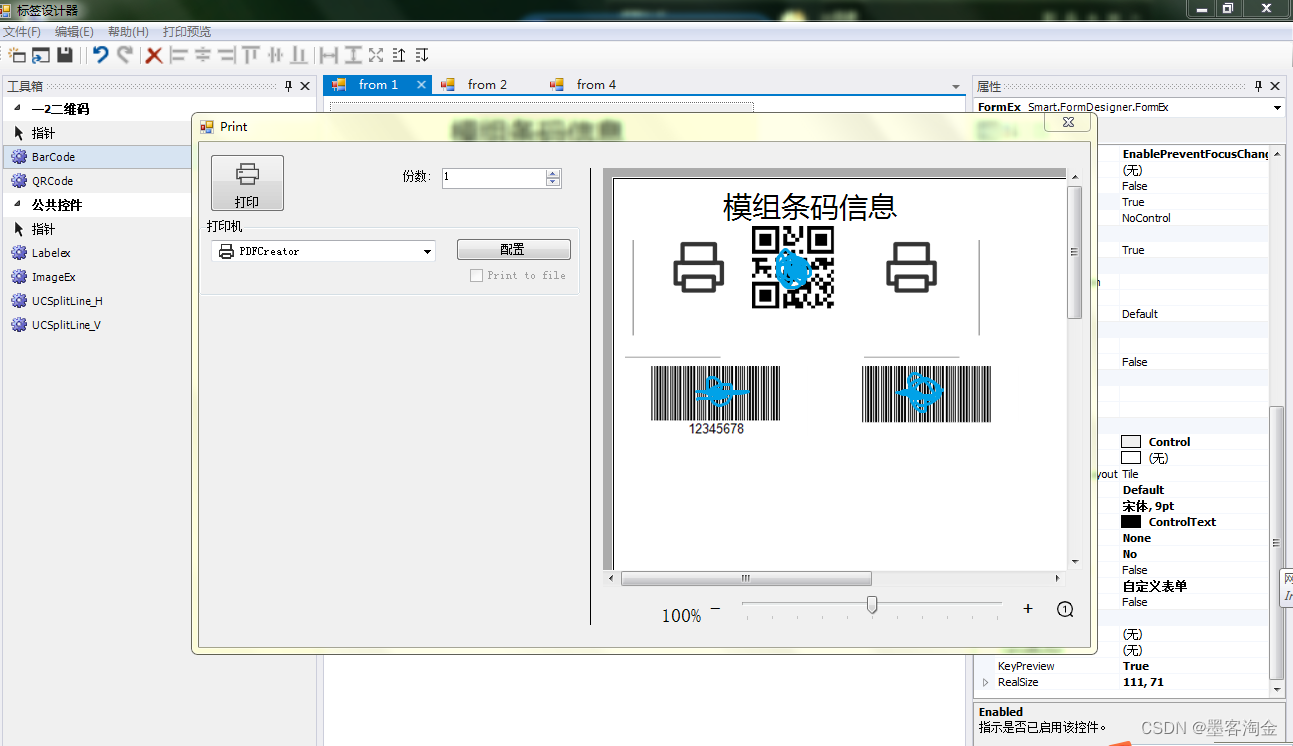
Task: Select 指针 pointer under 一2二维码 group
Action: [x=98, y=133]
